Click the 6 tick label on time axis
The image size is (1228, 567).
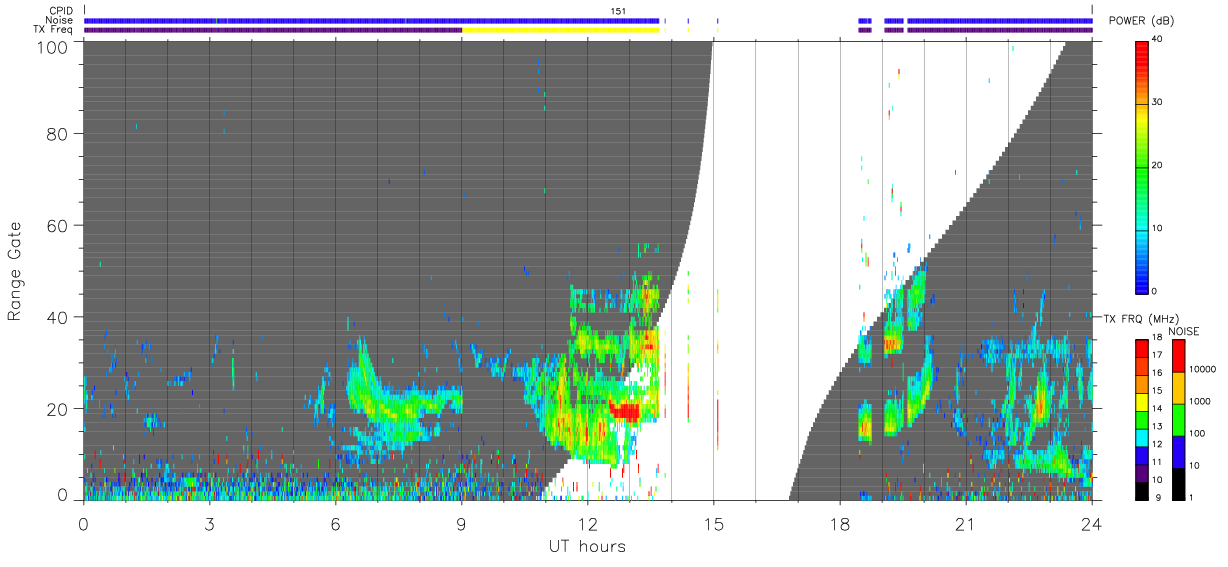(335, 524)
